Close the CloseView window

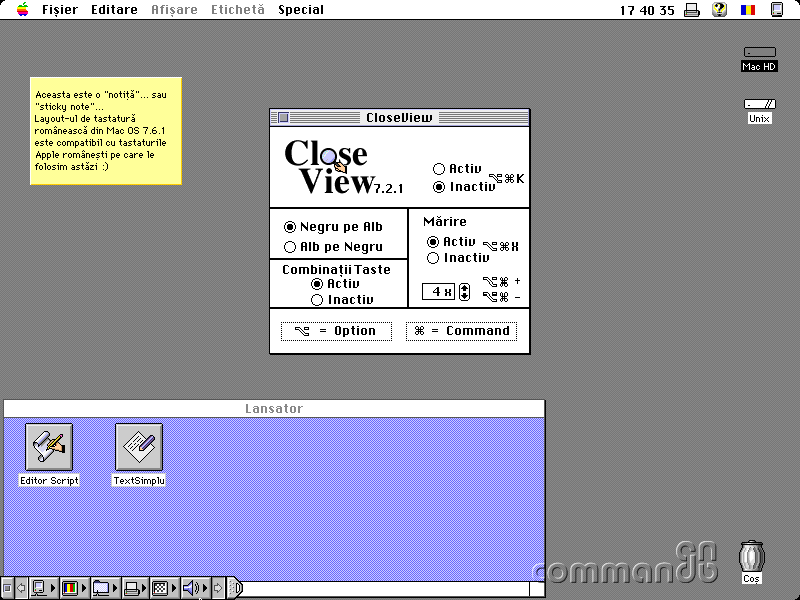pyautogui.click(x=283, y=118)
